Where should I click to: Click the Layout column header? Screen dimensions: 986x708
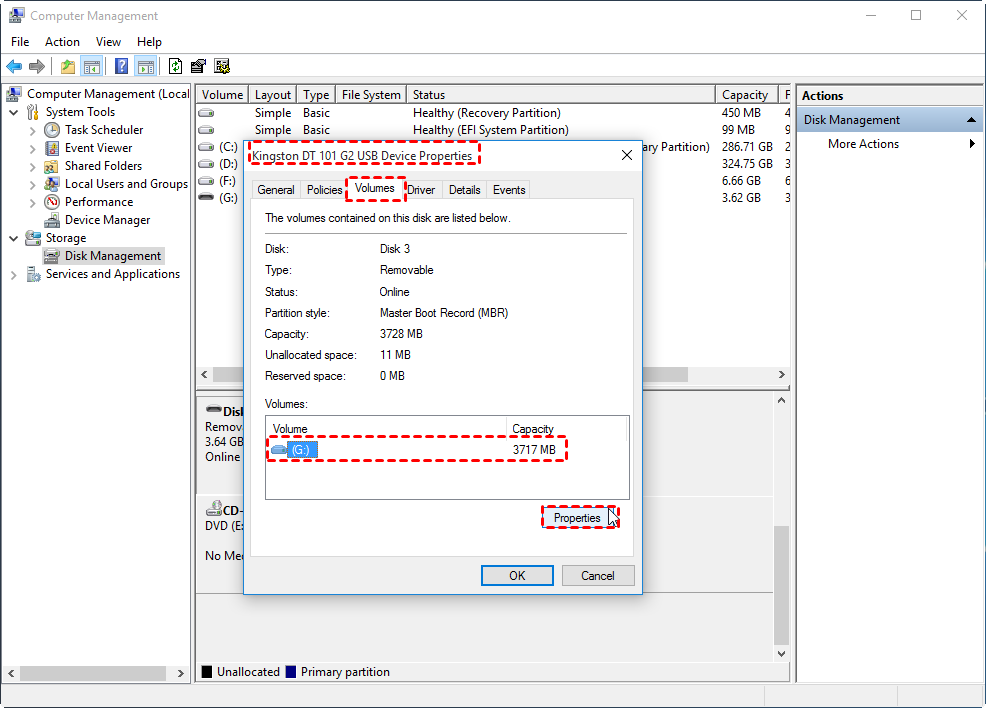[x=272, y=95]
